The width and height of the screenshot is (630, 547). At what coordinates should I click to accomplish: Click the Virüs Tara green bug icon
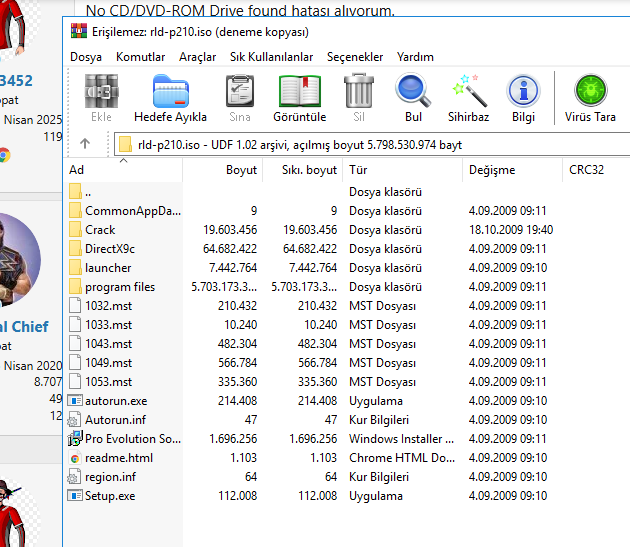click(x=590, y=90)
